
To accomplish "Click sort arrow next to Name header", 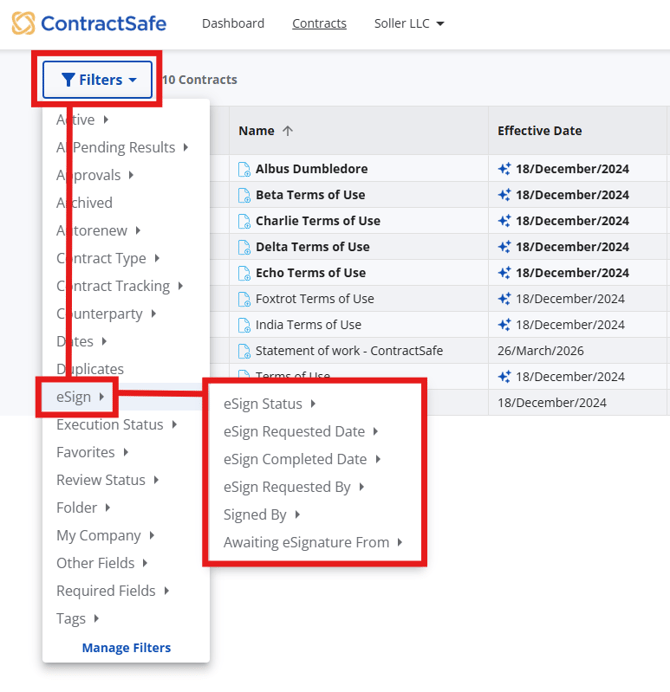I will [288, 131].
